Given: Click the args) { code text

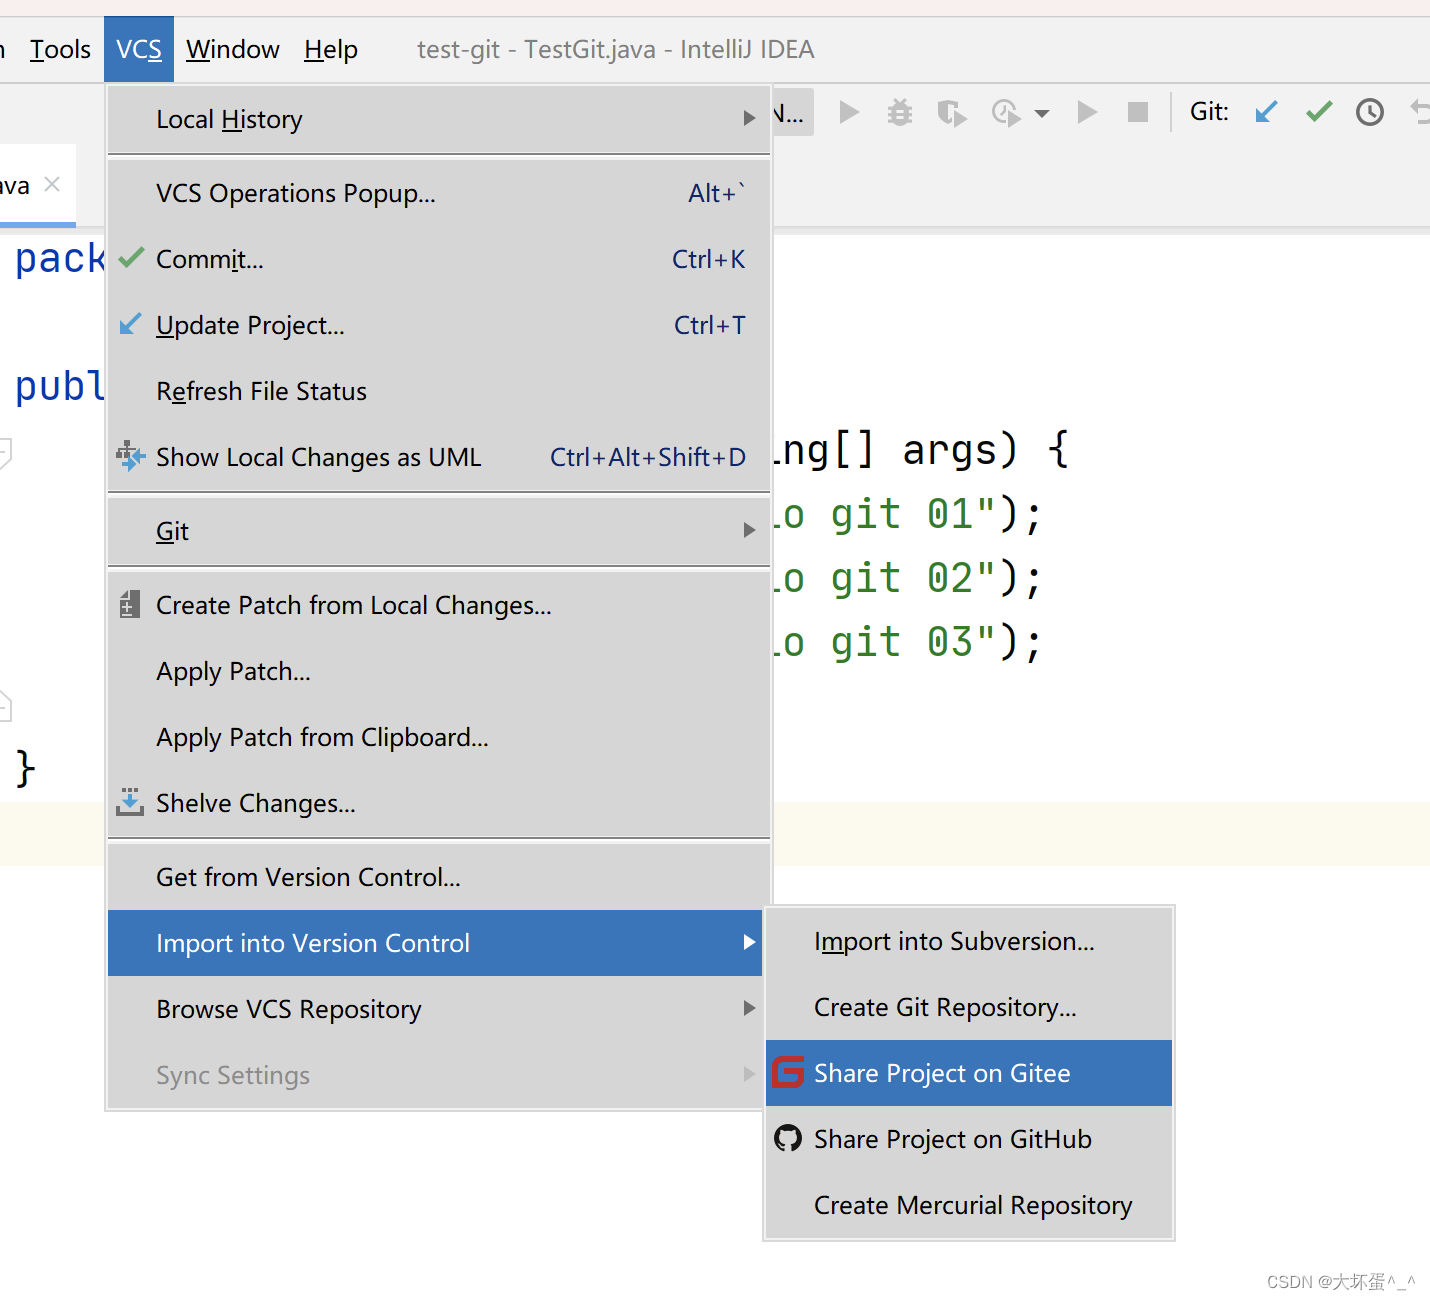Looking at the screenshot, I should click(986, 450).
